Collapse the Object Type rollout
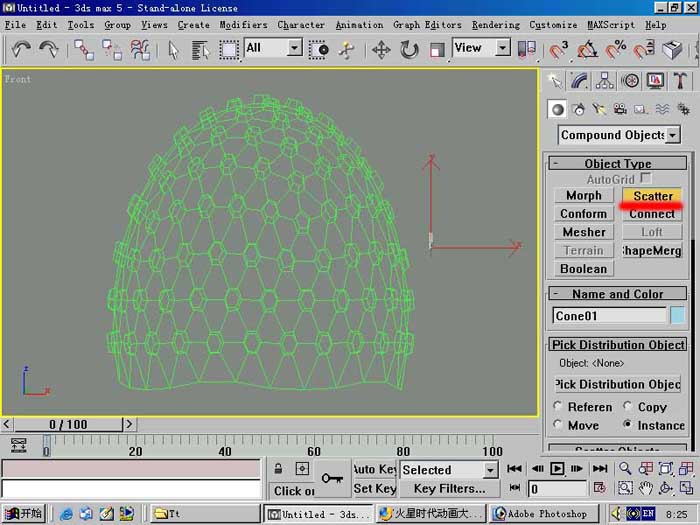This screenshot has height=525, width=700. tap(617, 163)
